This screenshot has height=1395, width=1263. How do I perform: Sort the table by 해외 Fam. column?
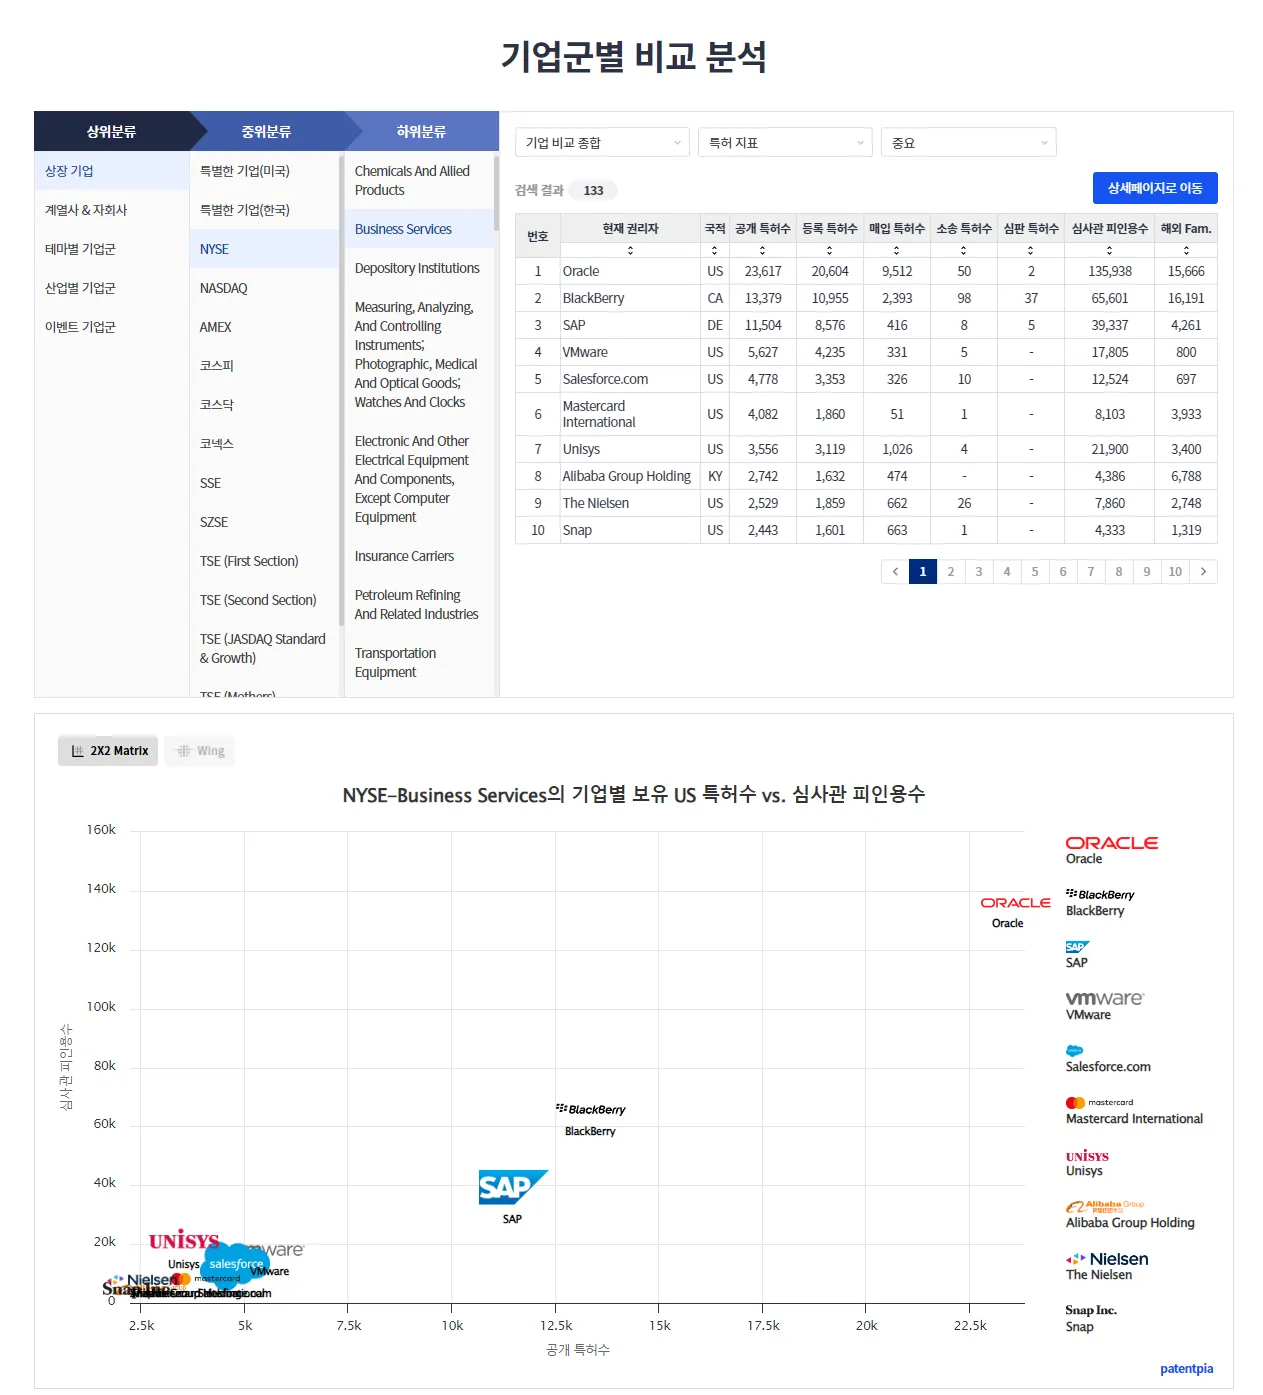[x=1186, y=251]
